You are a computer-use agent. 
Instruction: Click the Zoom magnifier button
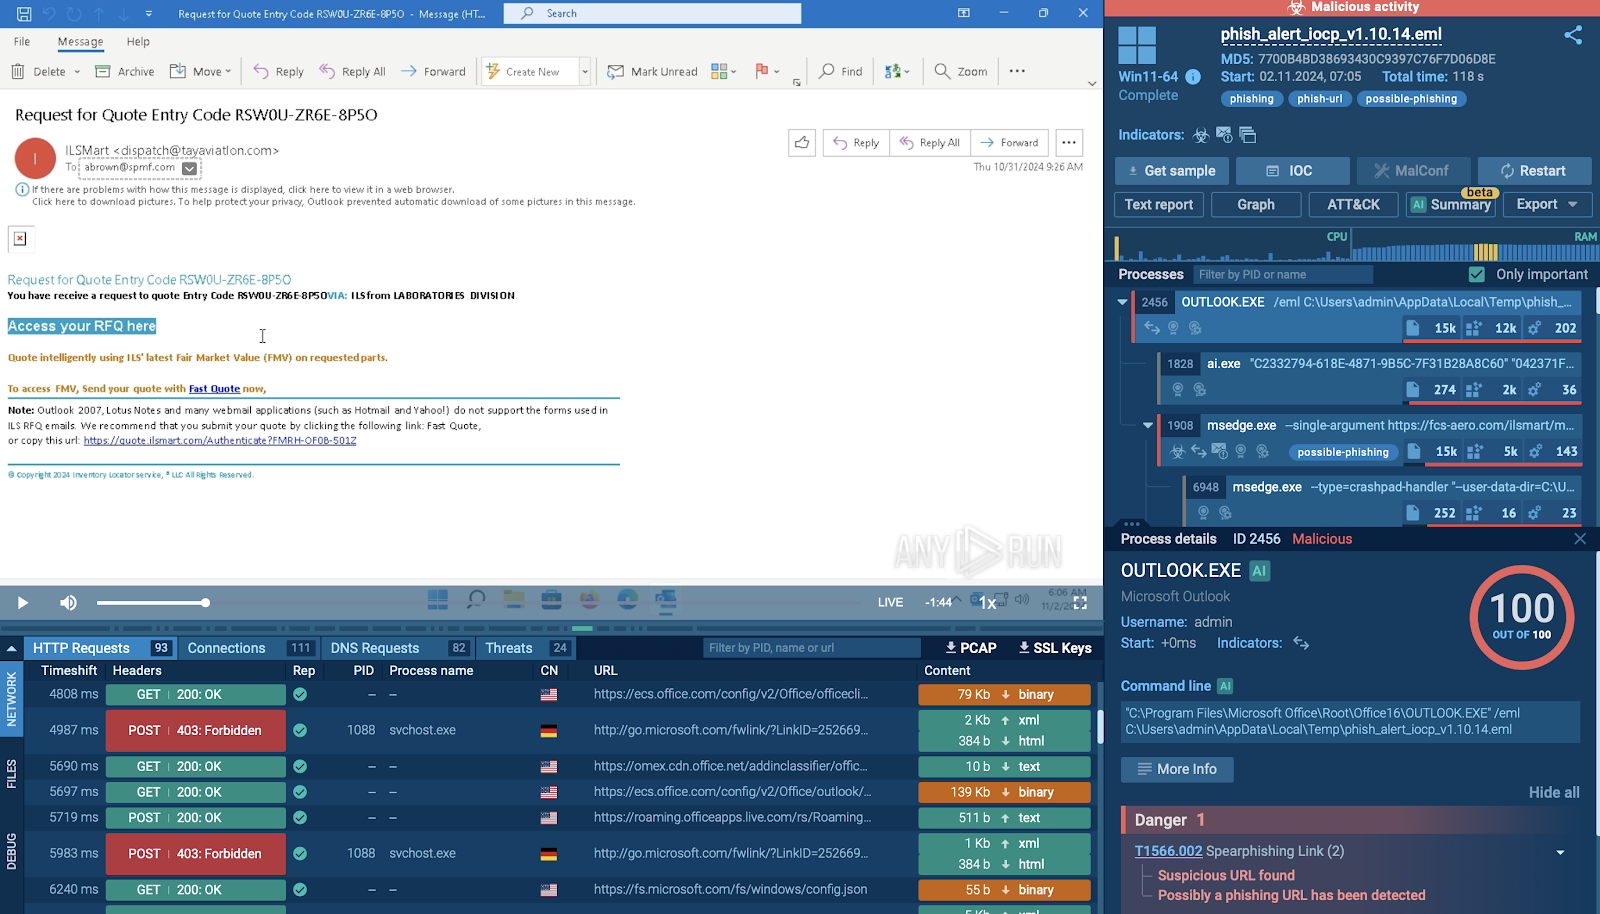click(x=961, y=71)
